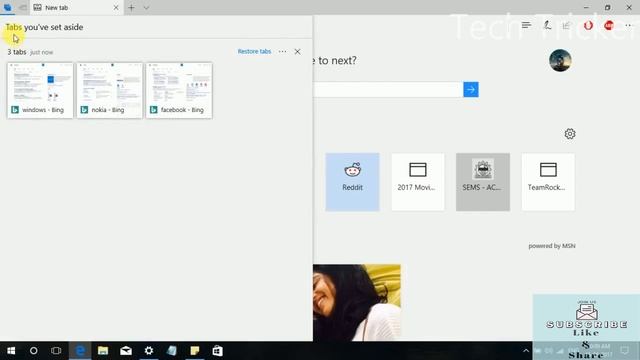Open a new tab with the plus button
The image size is (640, 360).
click(131, 7)
